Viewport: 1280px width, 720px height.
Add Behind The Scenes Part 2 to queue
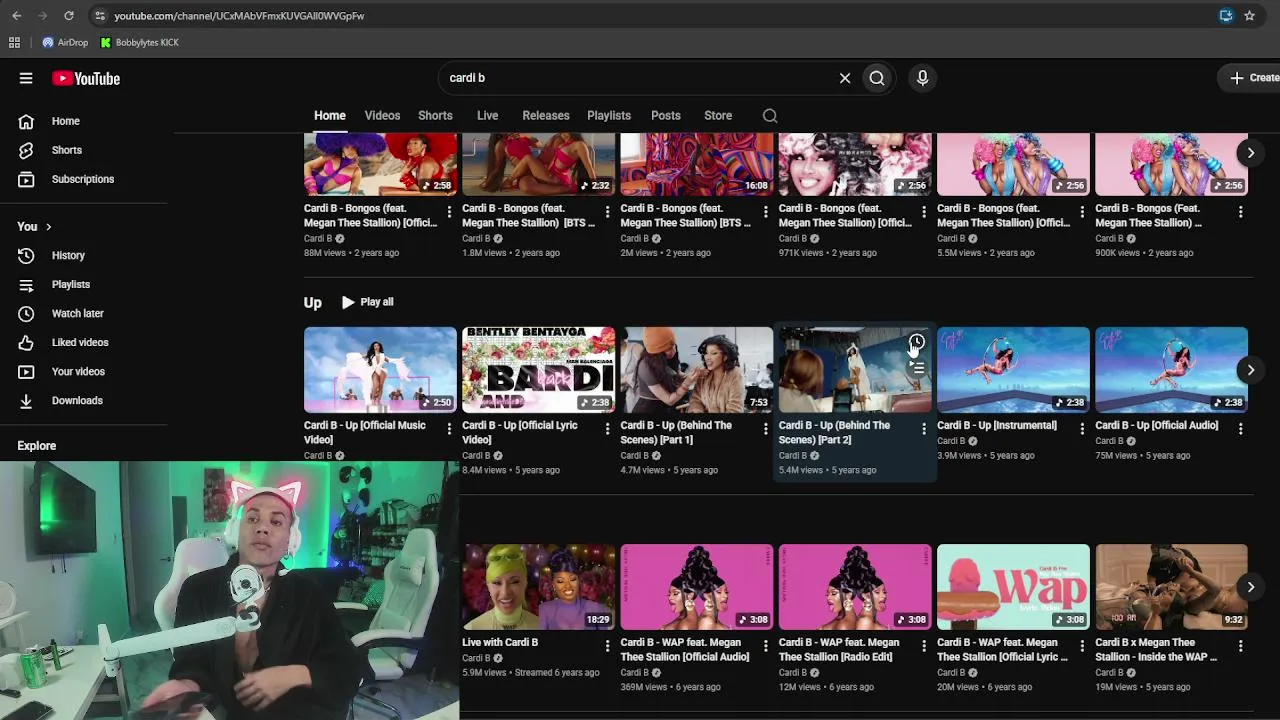(917, 369)
